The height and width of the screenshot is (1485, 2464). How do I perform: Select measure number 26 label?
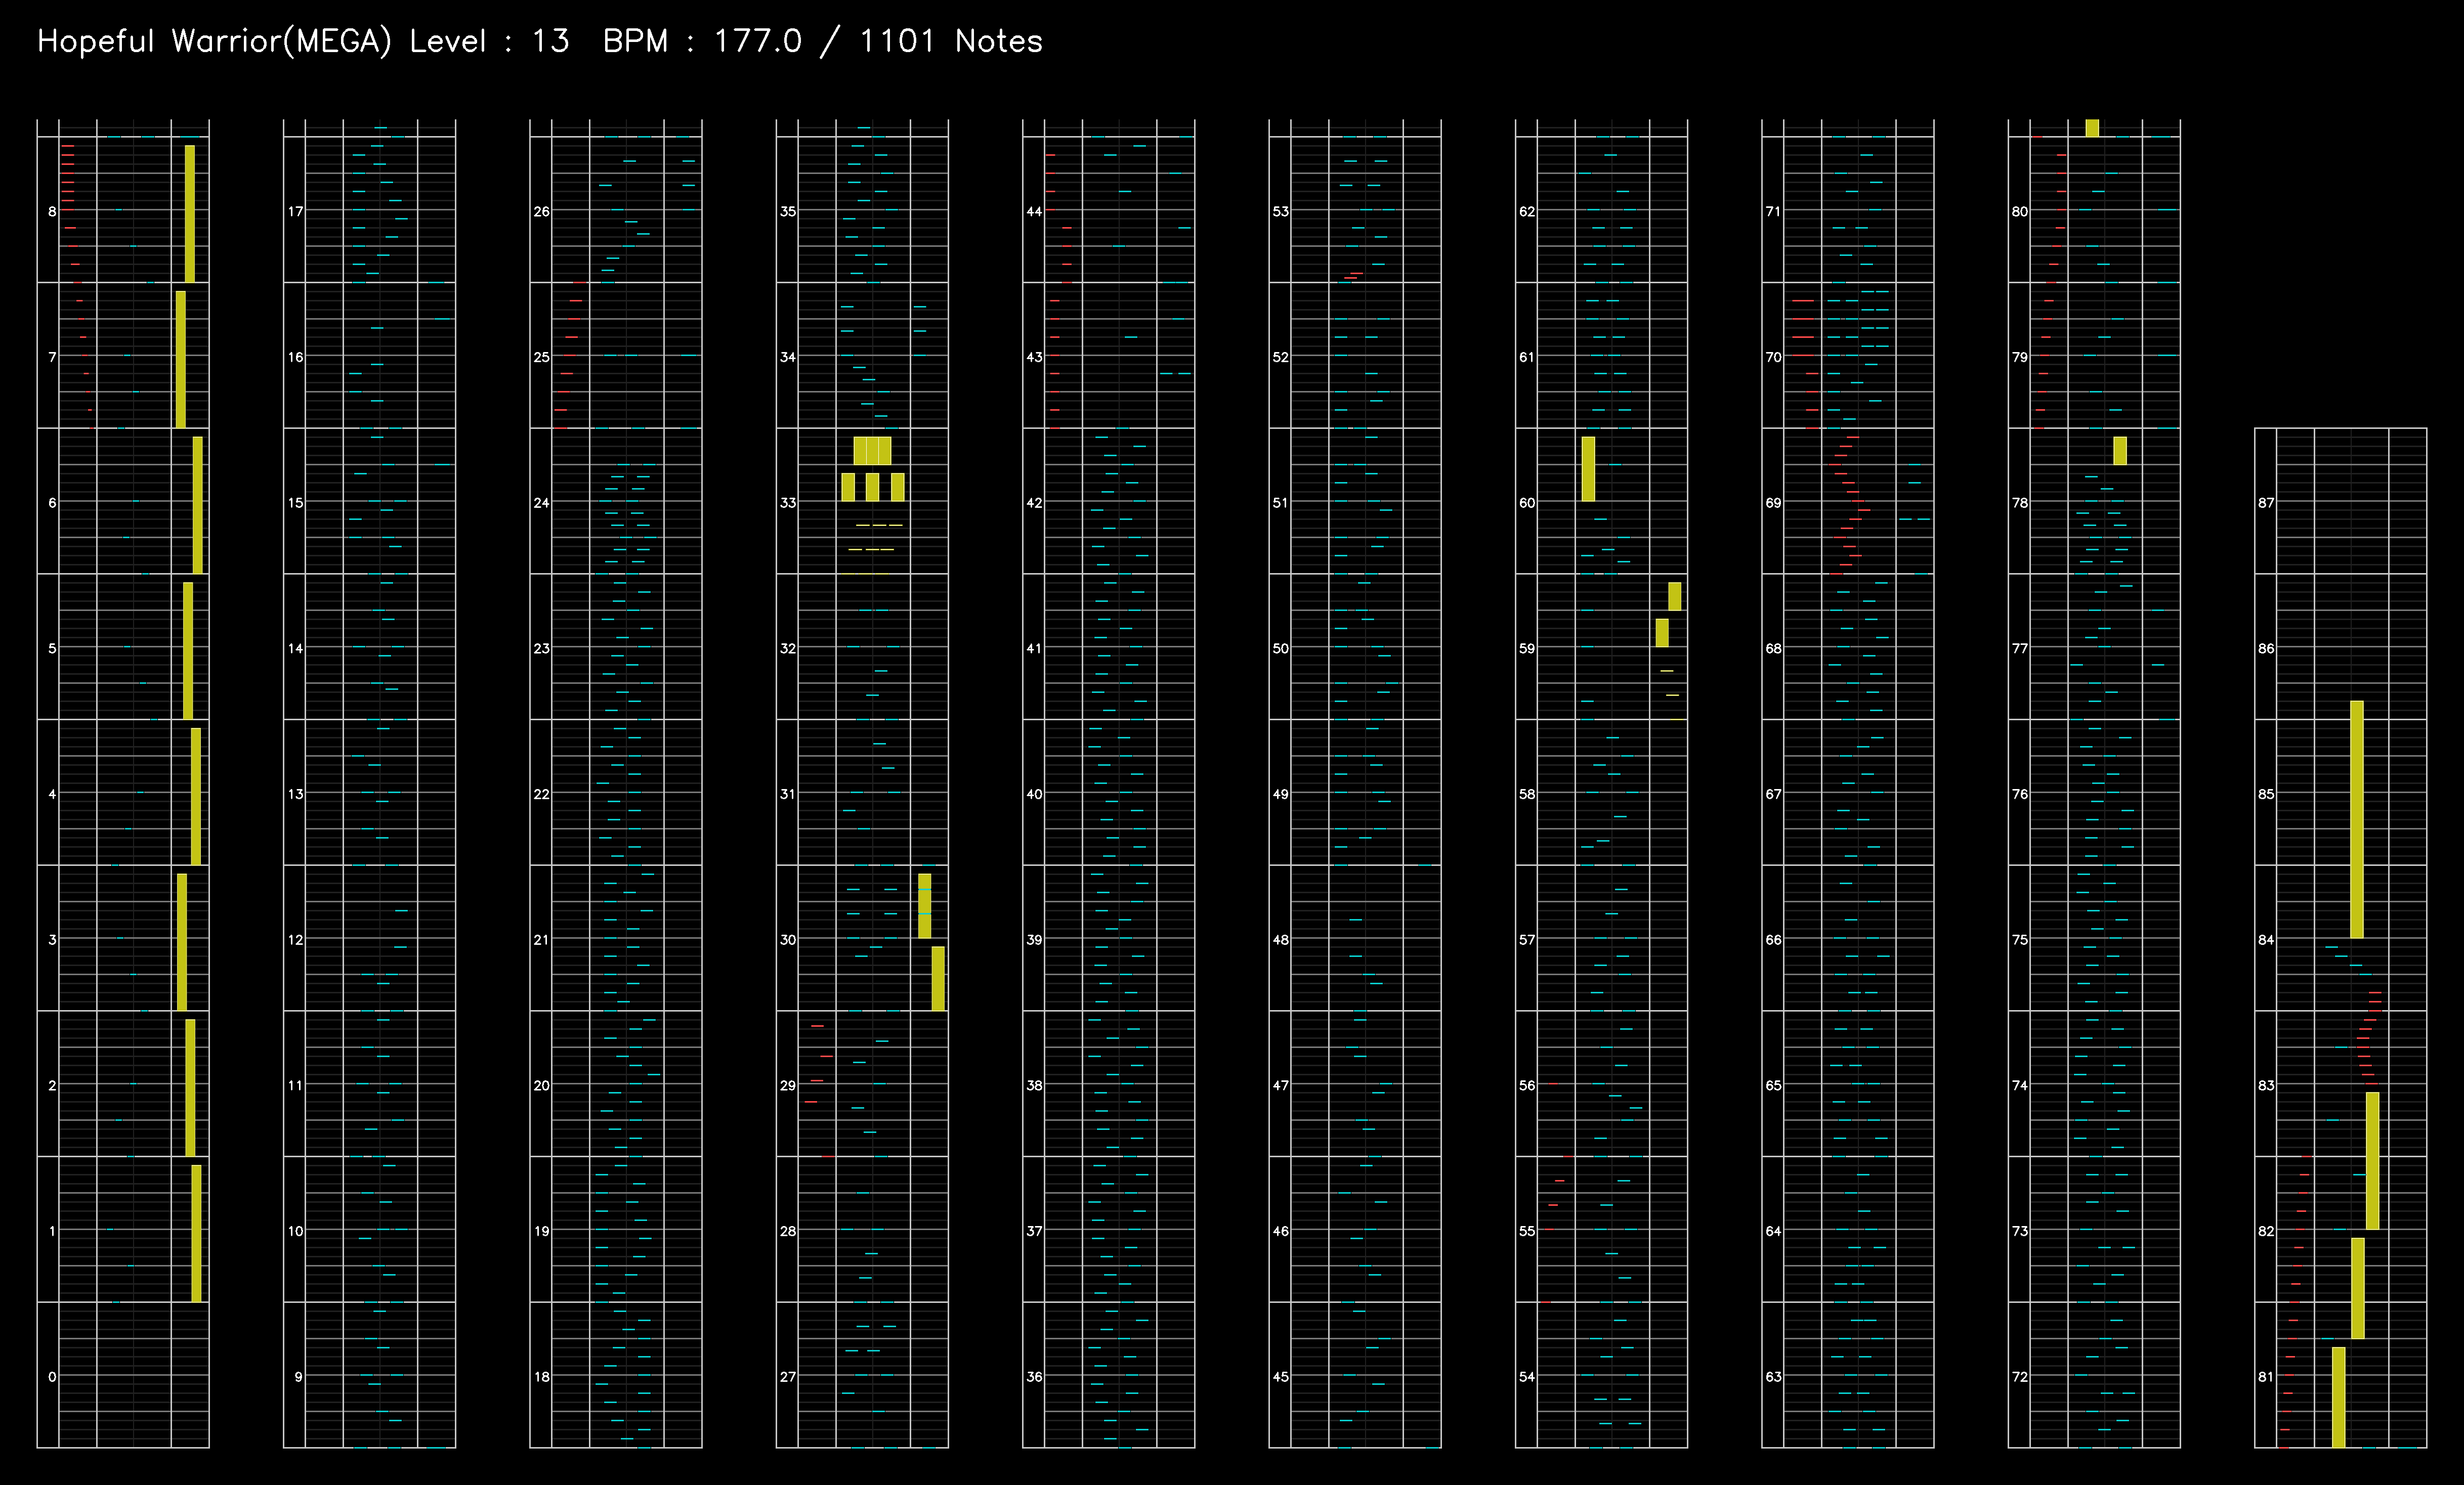[x=542, y=212]
